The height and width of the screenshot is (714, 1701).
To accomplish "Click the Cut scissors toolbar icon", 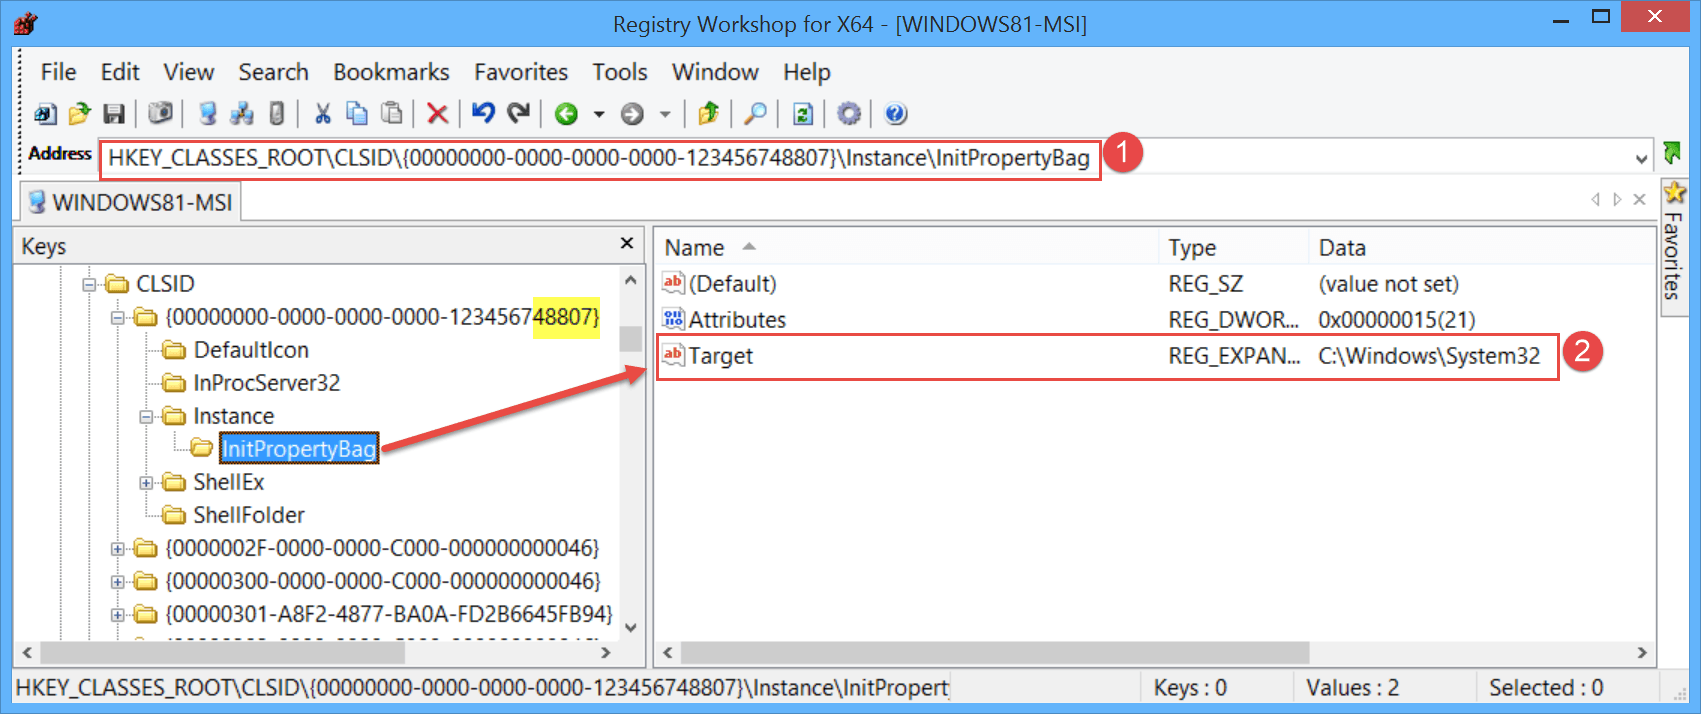I will [322, 114].
